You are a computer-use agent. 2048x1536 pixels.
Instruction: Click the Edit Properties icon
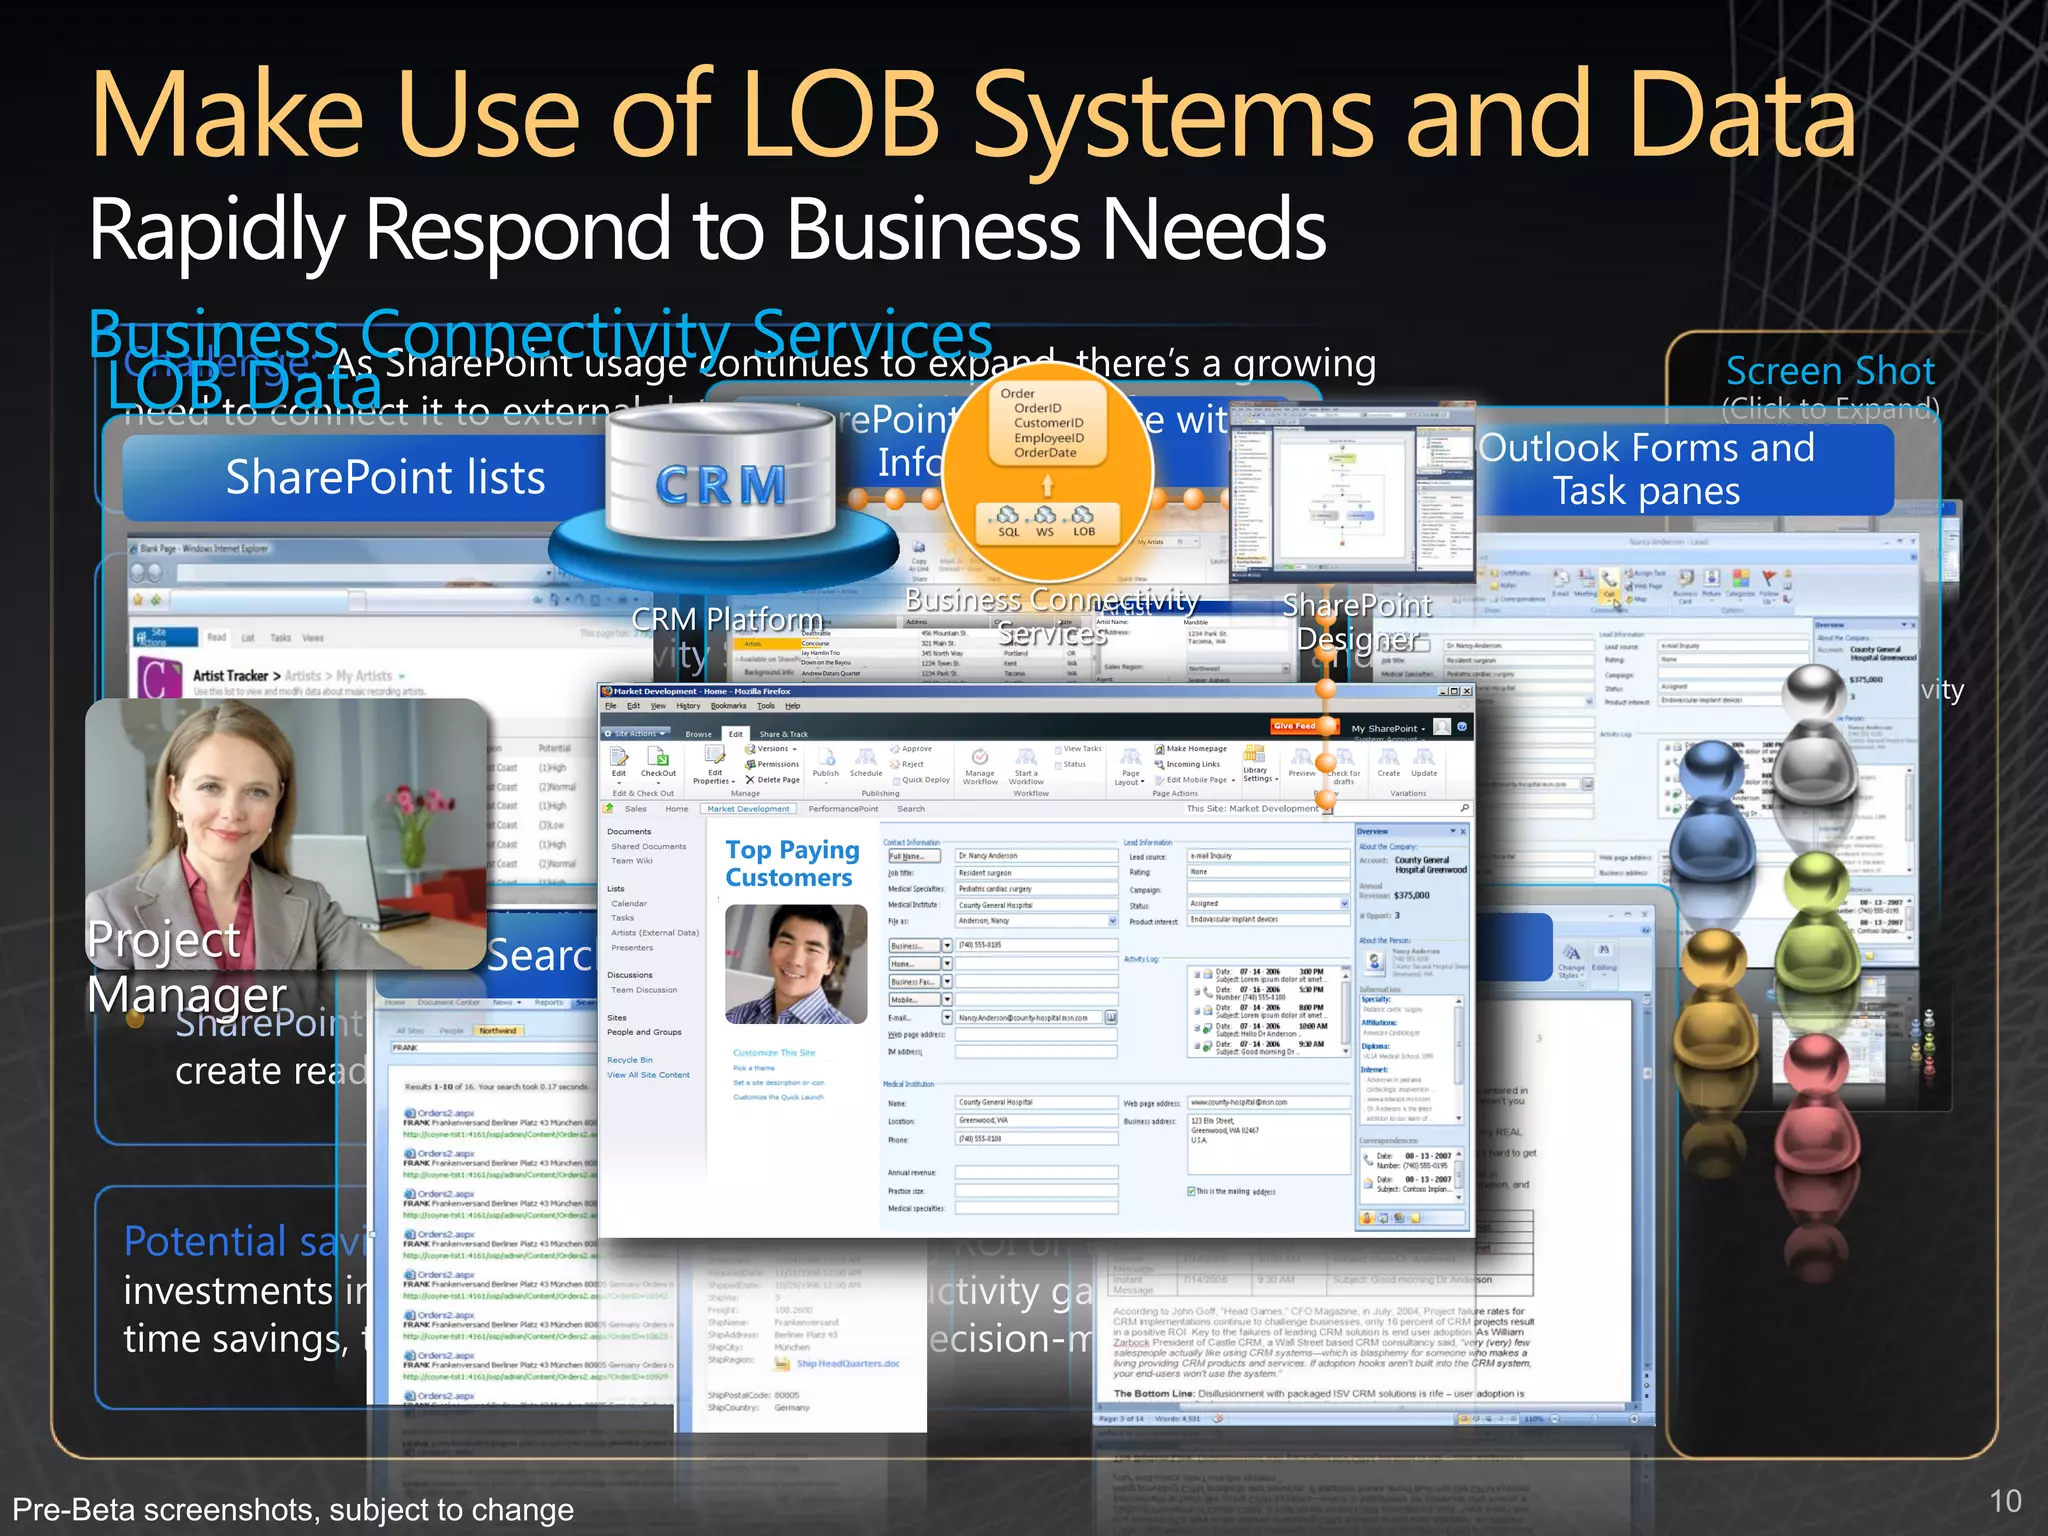coord(714,756)
